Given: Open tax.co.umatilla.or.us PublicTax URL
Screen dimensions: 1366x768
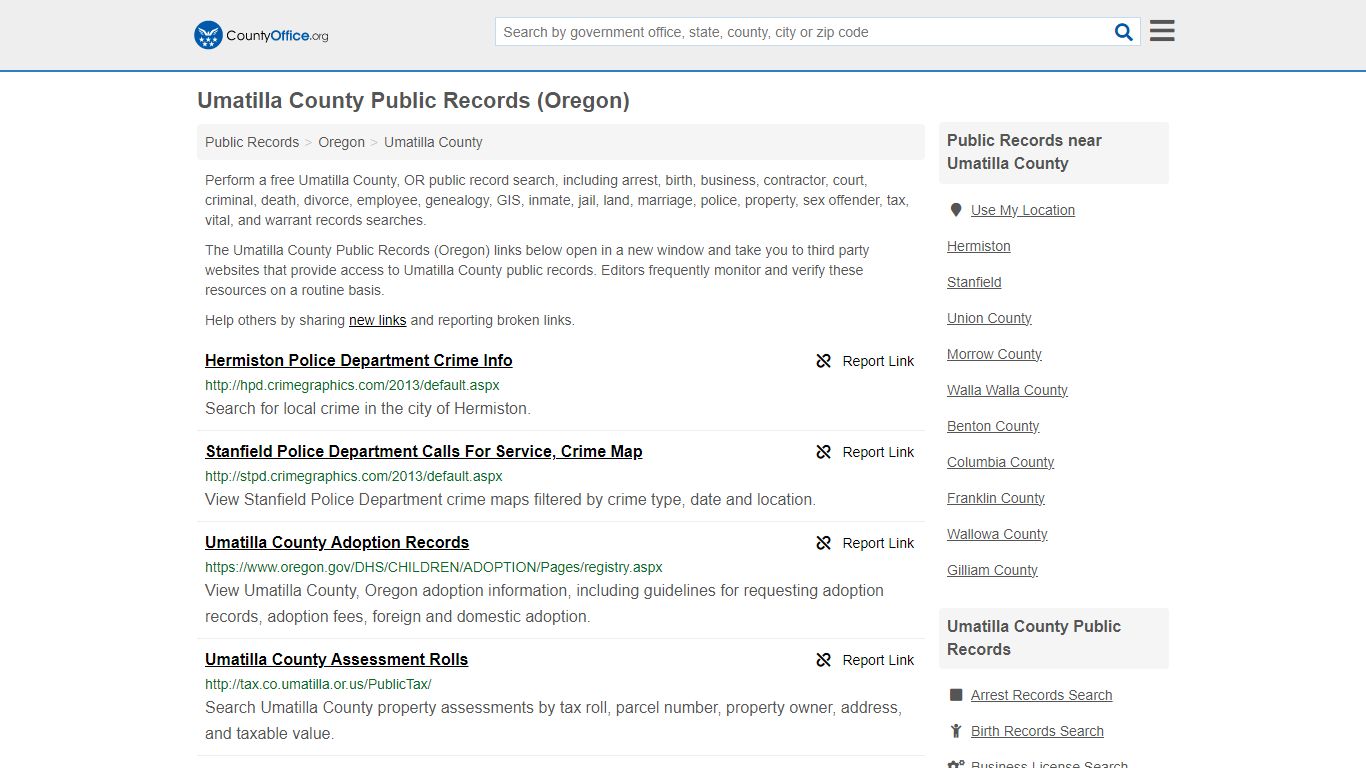Looking at the screenshot, I should coord(318,684).
